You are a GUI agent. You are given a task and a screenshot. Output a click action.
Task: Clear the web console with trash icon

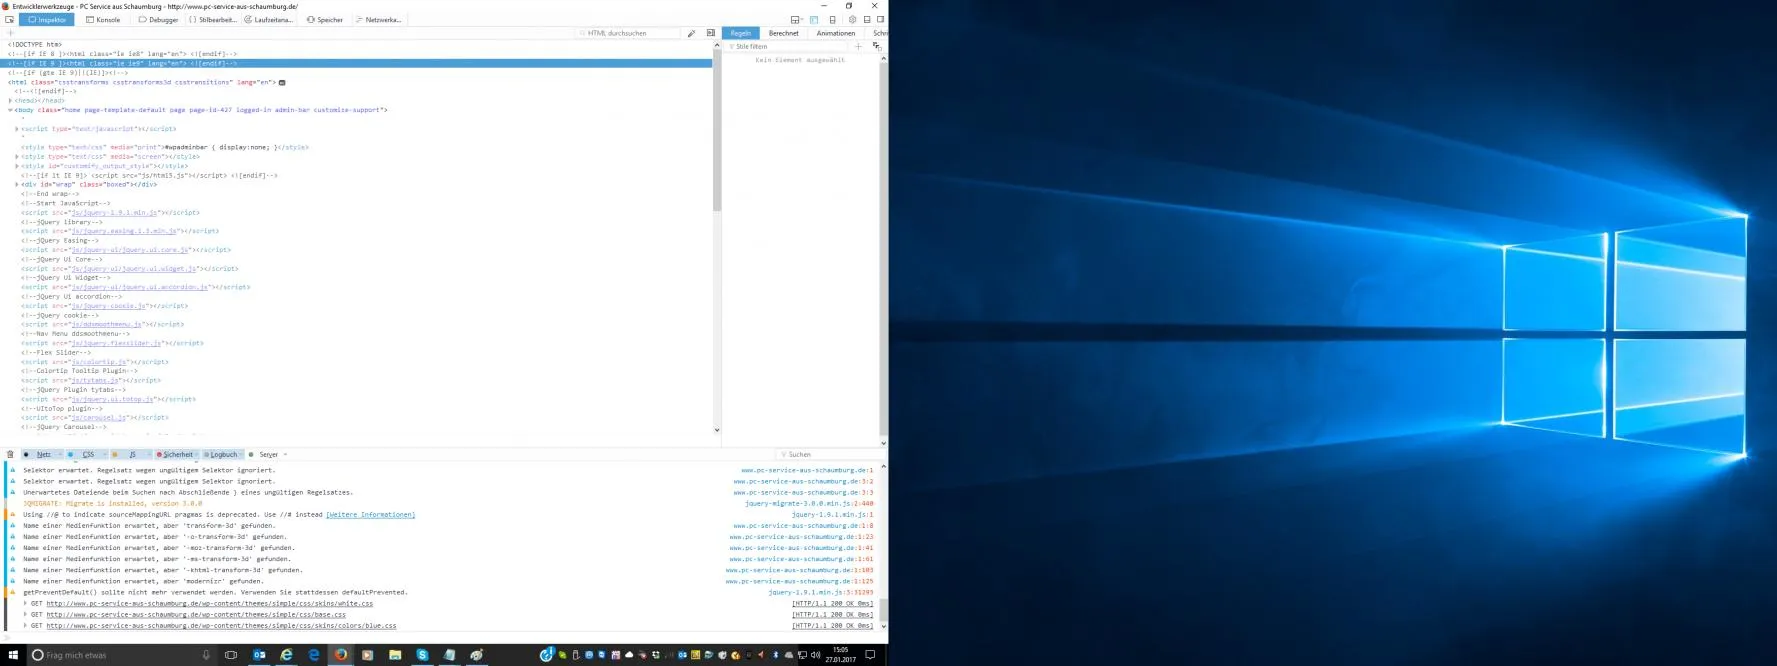point(10,454)
